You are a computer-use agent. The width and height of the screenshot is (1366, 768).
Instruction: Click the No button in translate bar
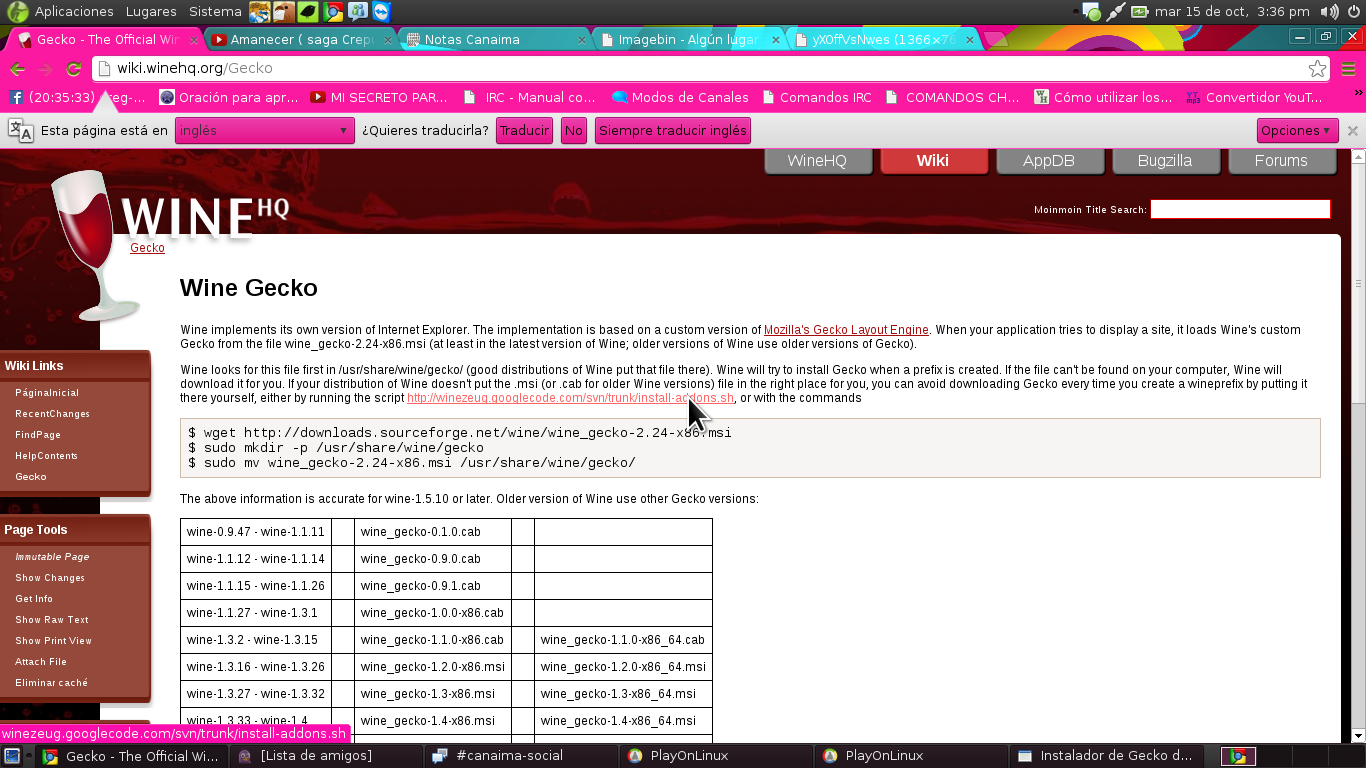pos(573,130)
